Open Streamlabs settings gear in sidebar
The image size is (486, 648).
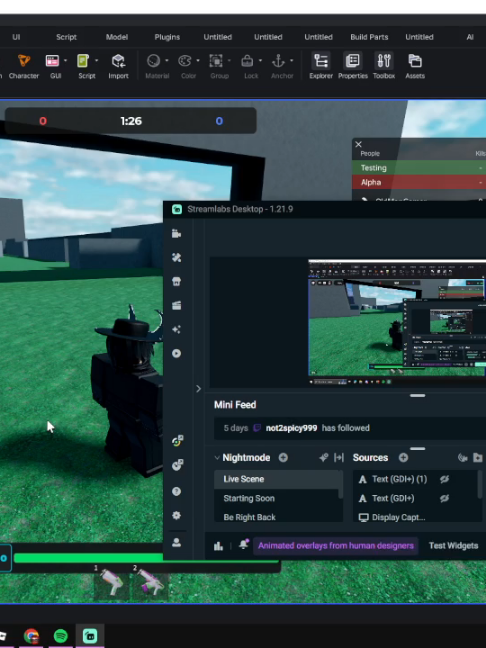(x=176, y=515)
